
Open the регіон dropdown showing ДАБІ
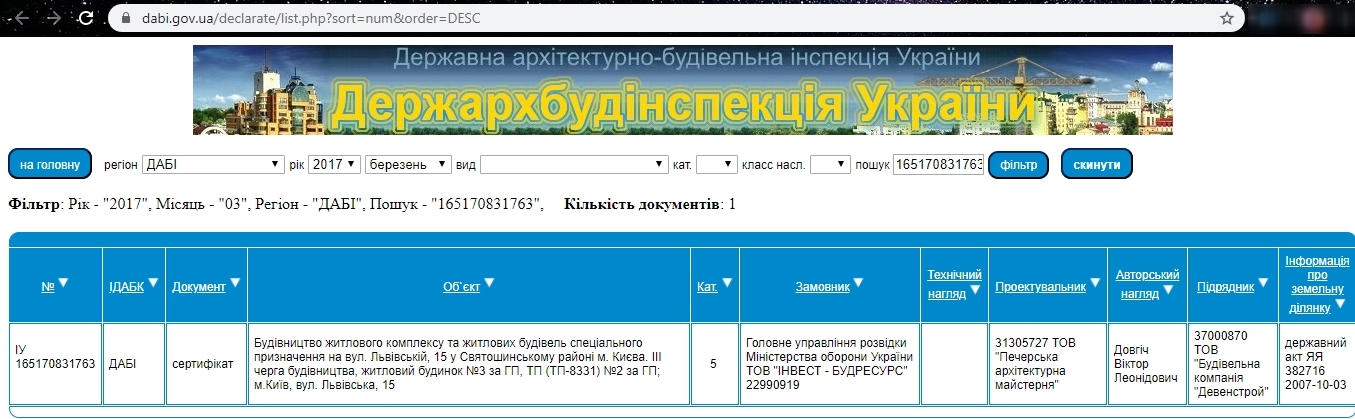[x=213, y=164]
